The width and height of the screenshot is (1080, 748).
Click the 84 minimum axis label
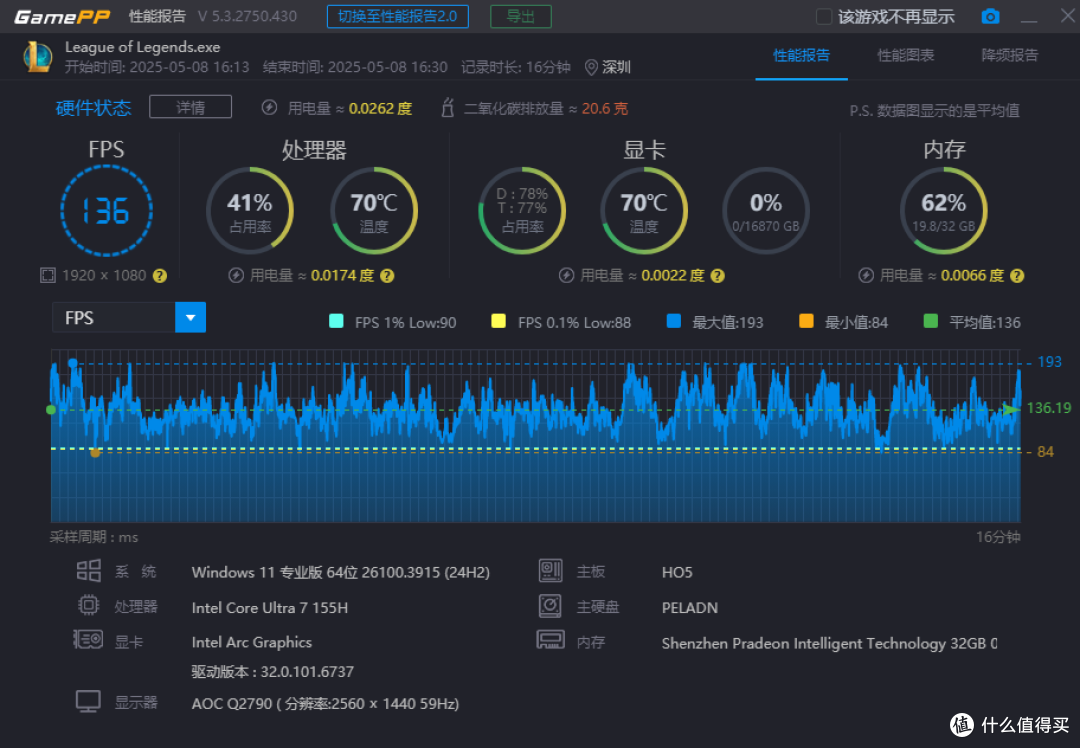[x=1046, y=452]
